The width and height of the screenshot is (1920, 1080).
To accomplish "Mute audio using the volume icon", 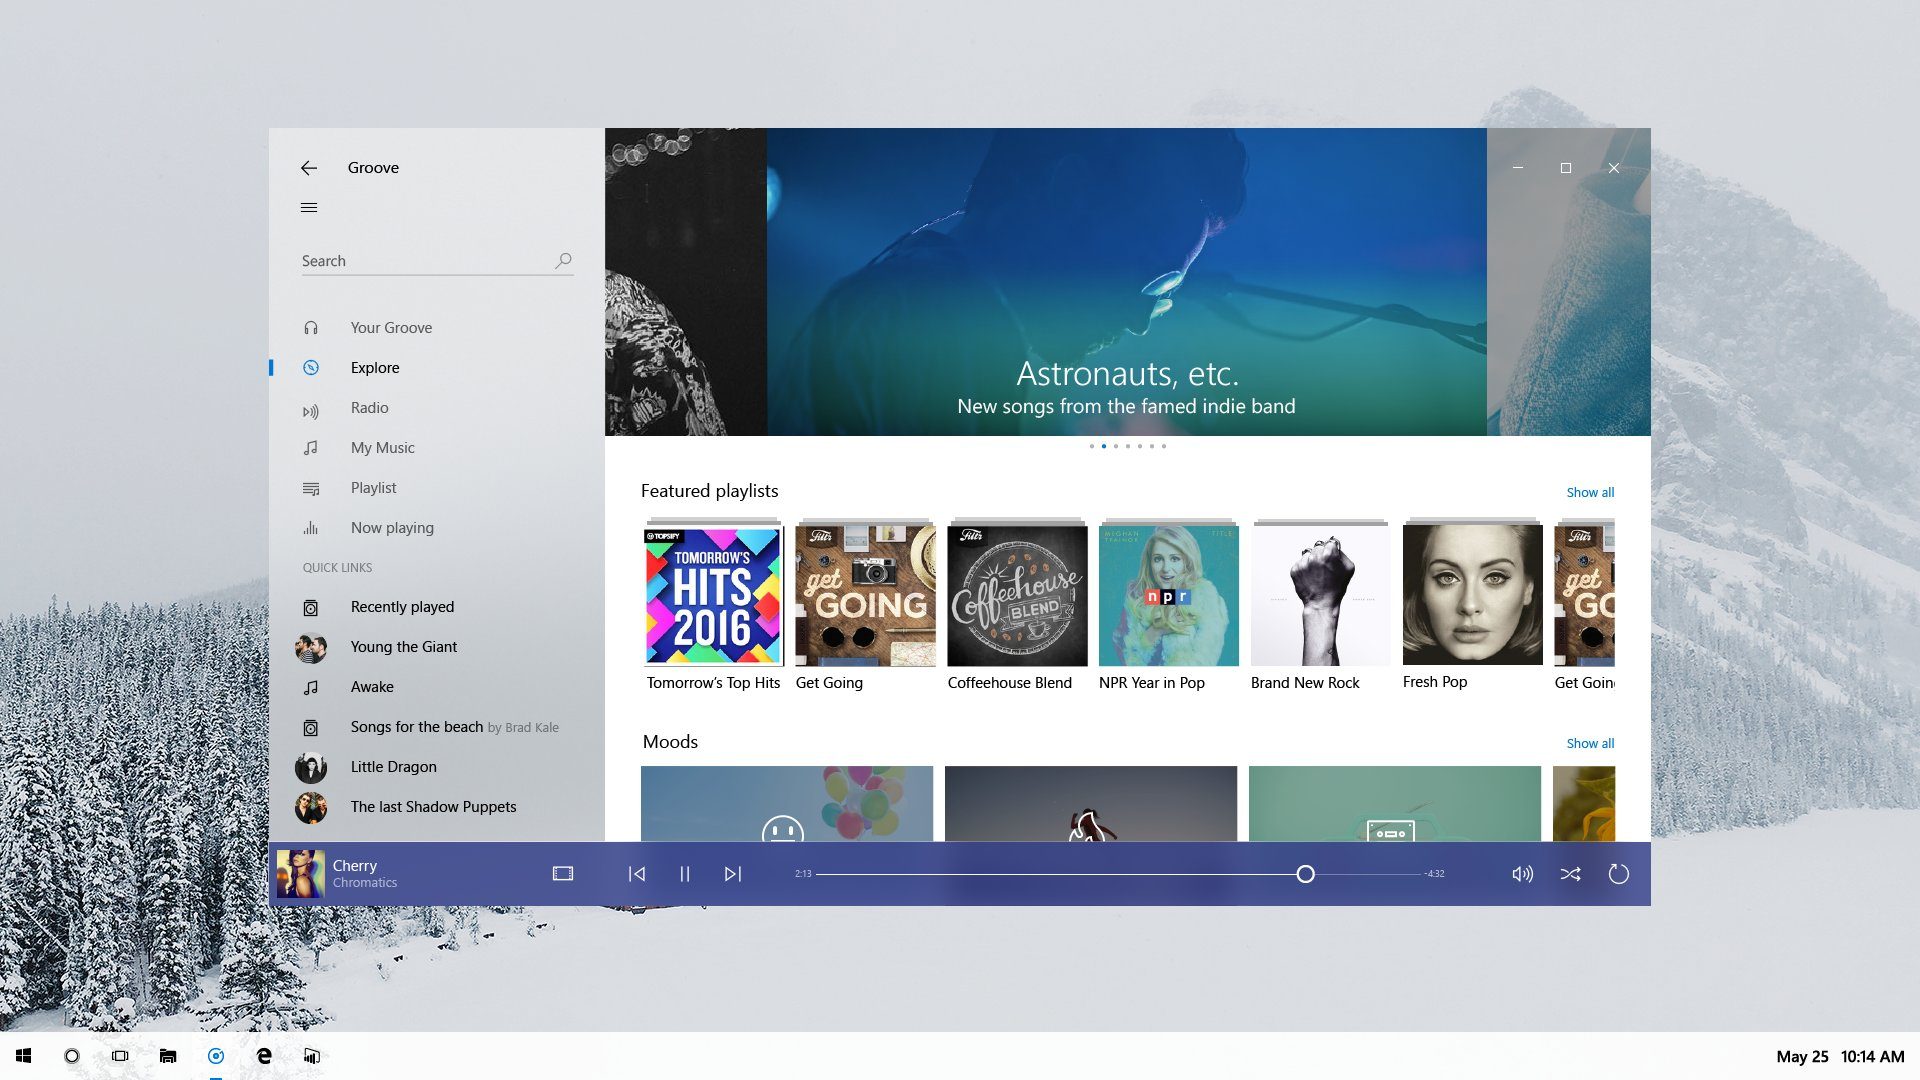I will coord(1520,873).
